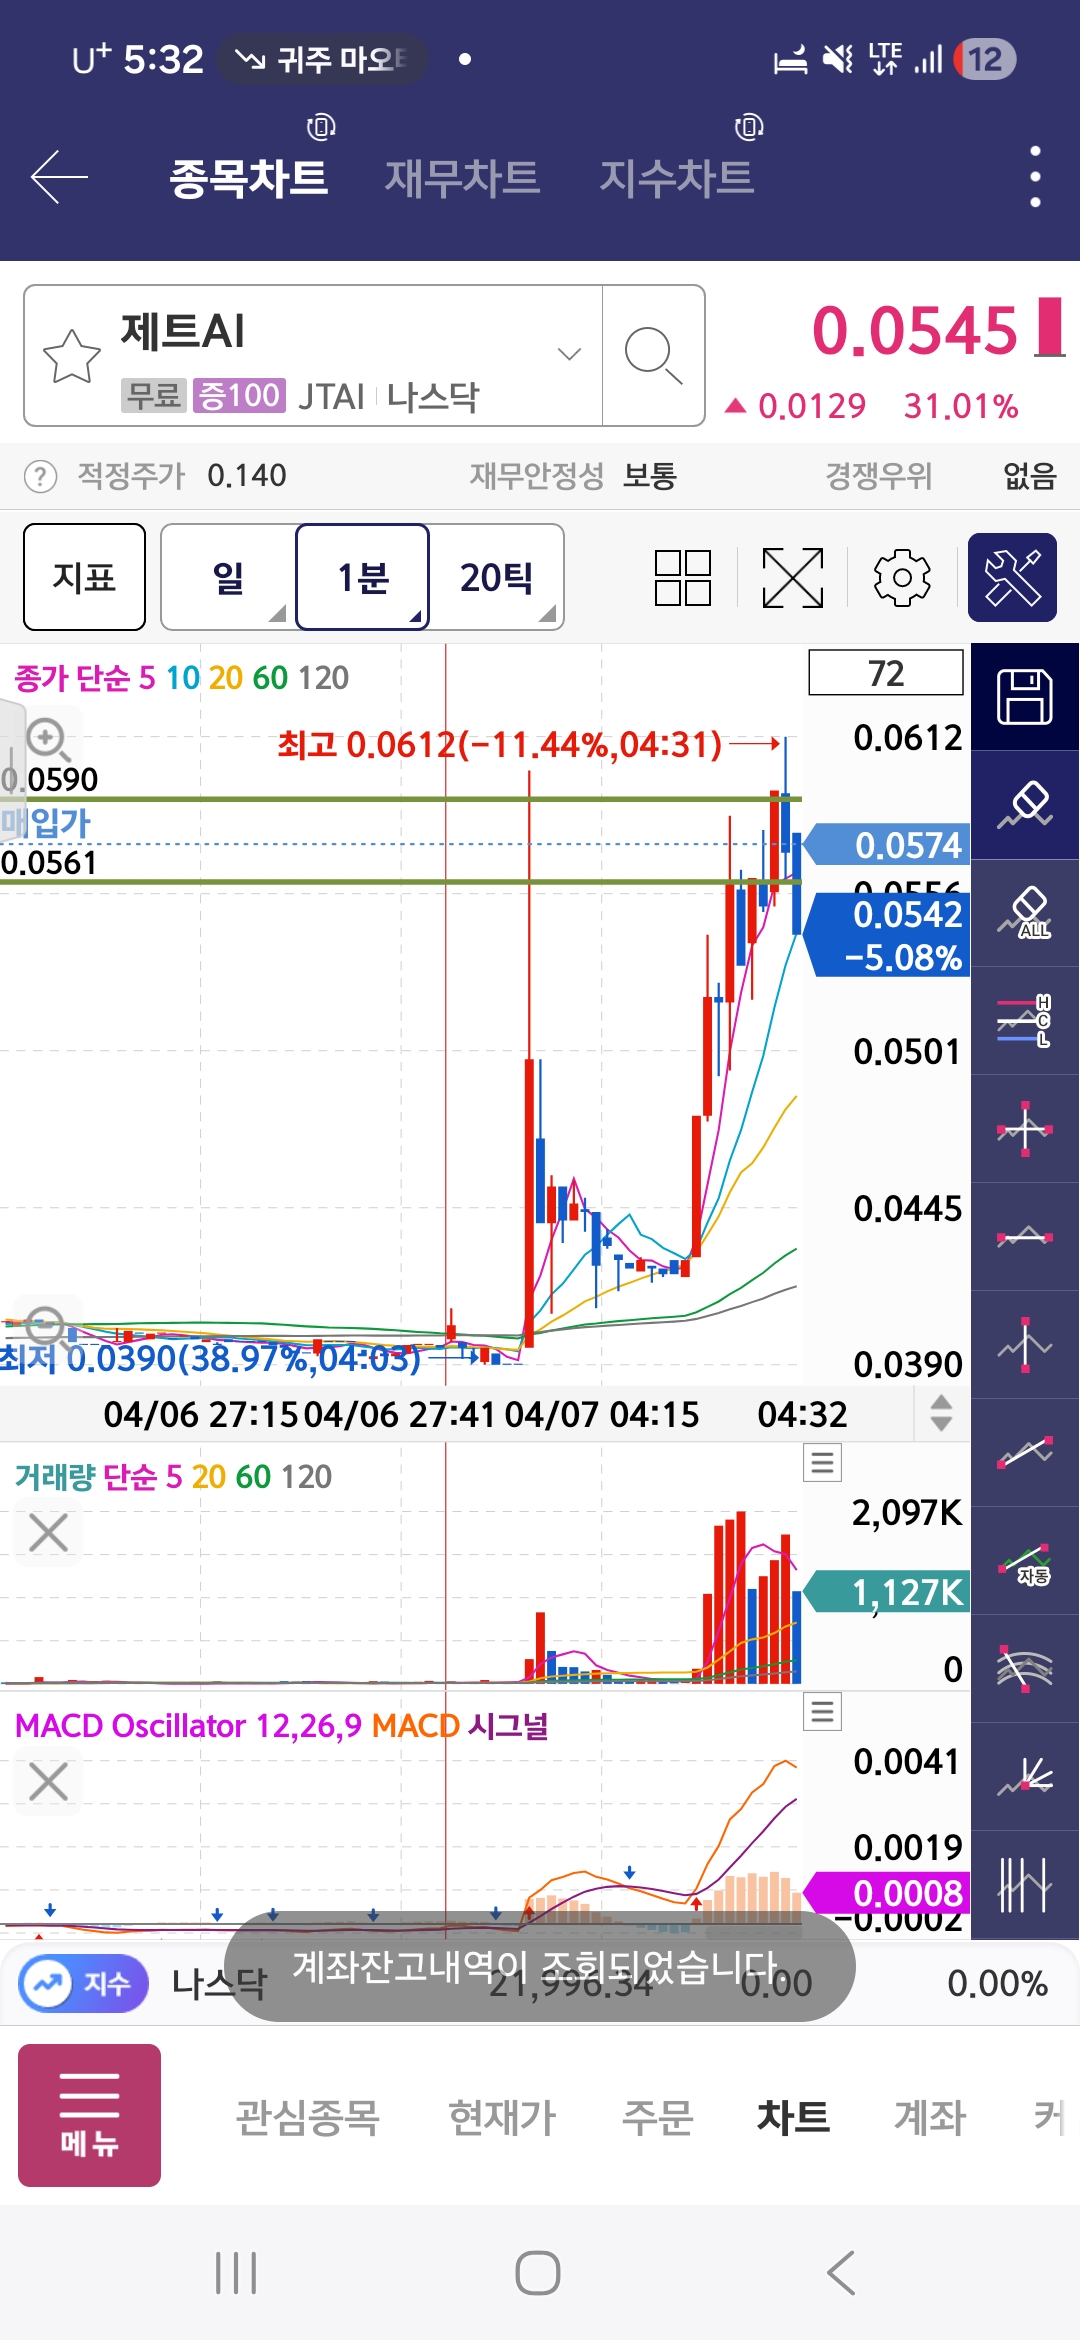
Task: Select the vertical line tool
Action: (x=1025, y=1345)
